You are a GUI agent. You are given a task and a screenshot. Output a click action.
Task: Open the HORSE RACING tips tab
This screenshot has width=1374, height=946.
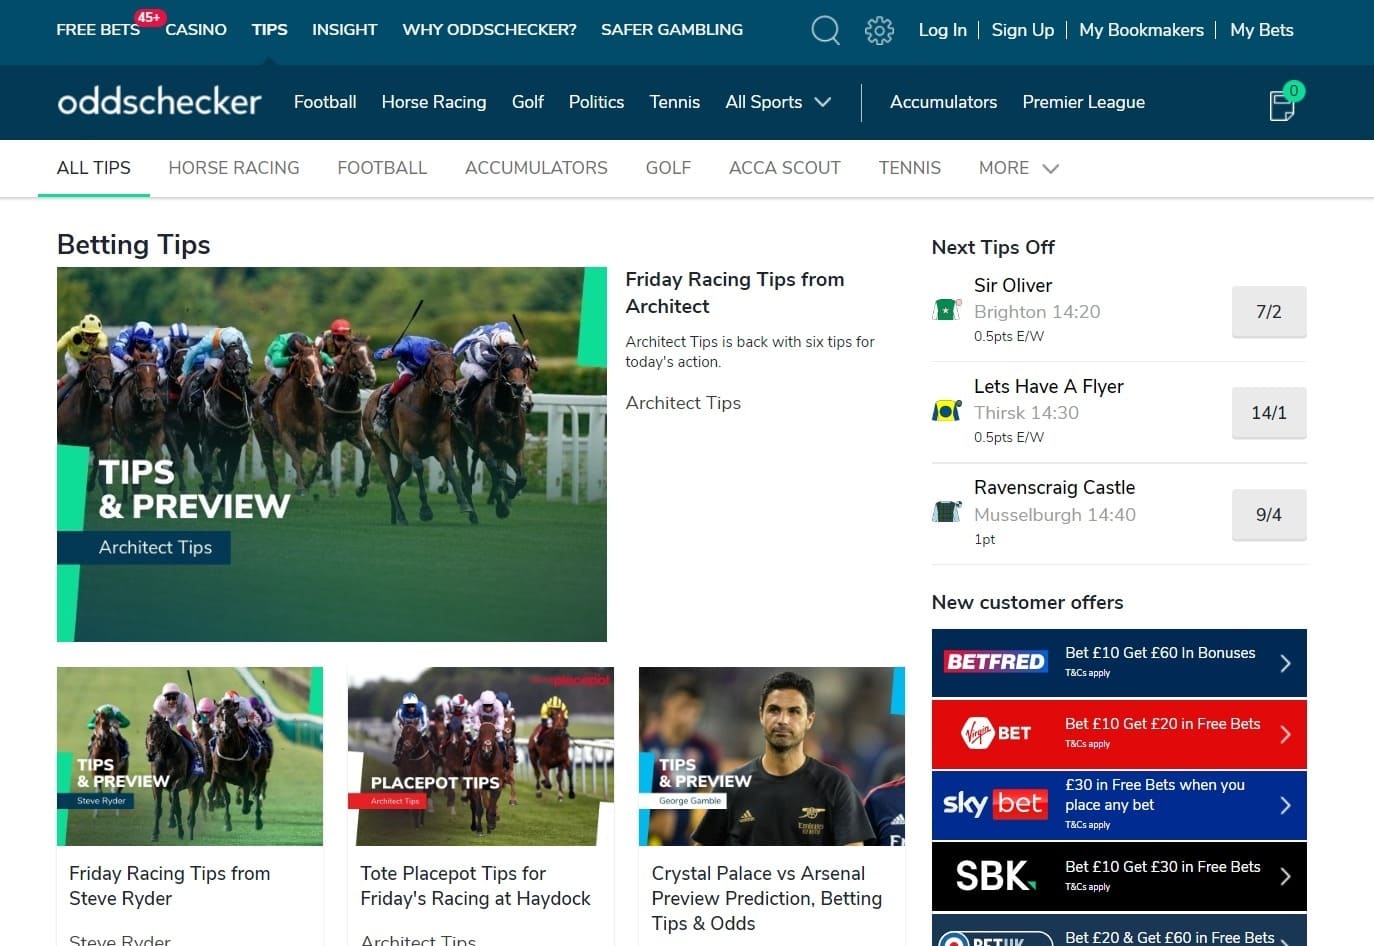[234, 168]
